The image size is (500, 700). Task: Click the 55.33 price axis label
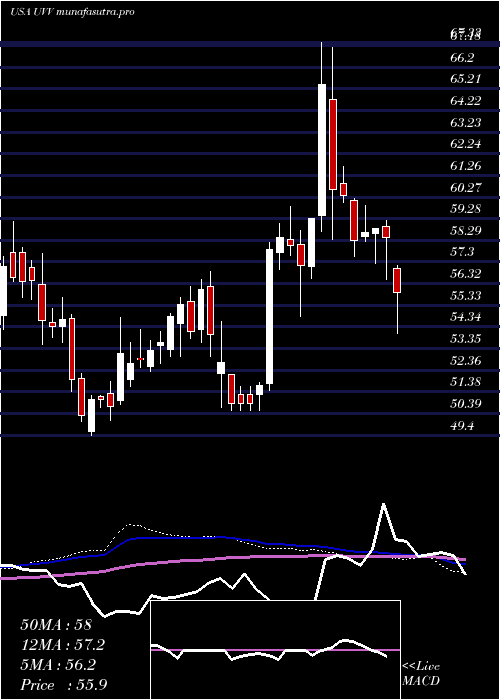tap(466, 296)
